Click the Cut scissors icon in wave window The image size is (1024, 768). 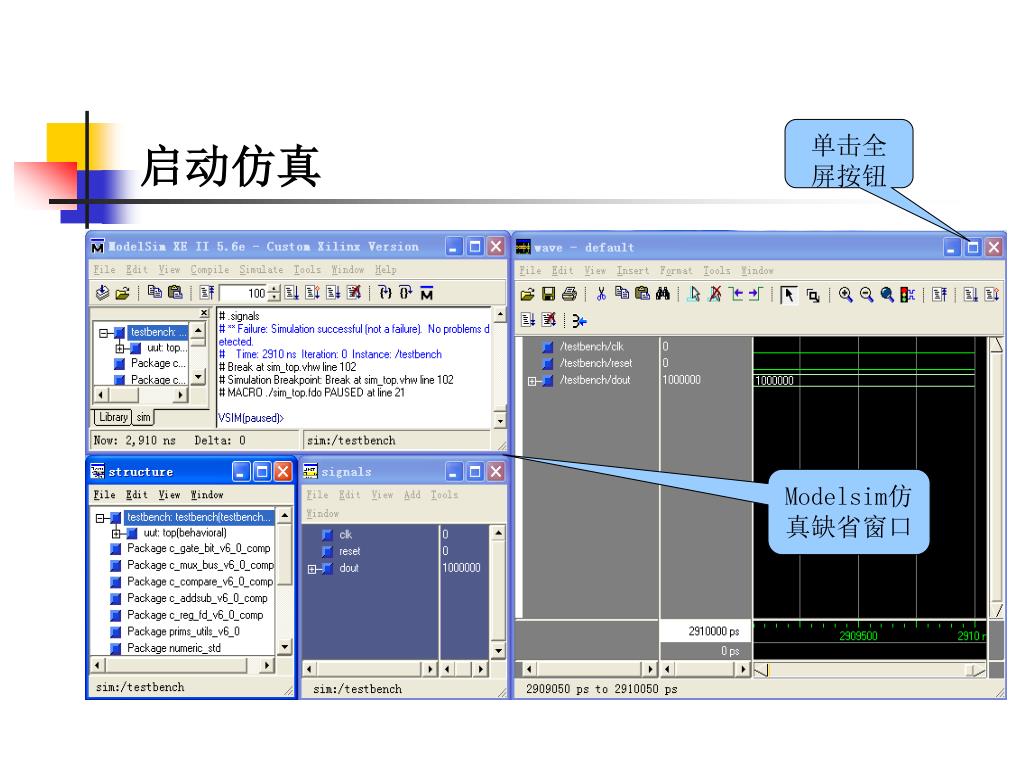601,294
